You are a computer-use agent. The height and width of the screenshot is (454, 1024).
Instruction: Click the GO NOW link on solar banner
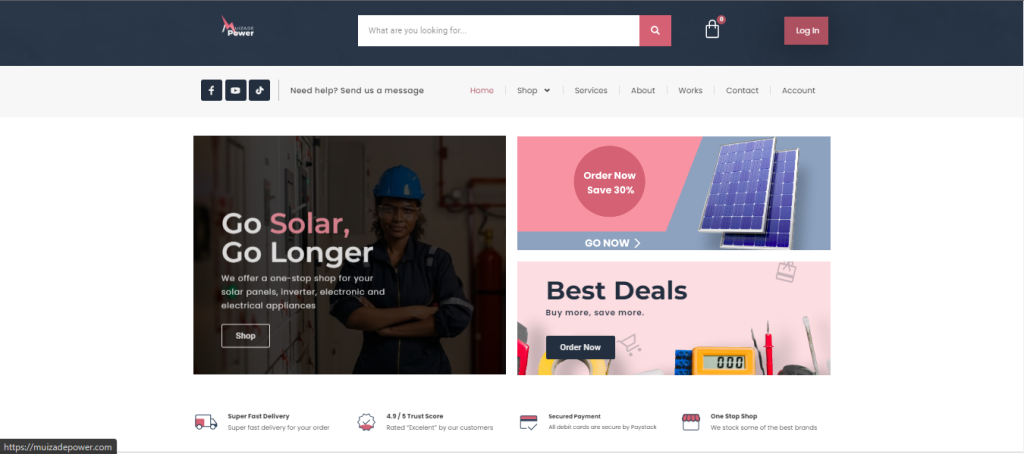613,243
